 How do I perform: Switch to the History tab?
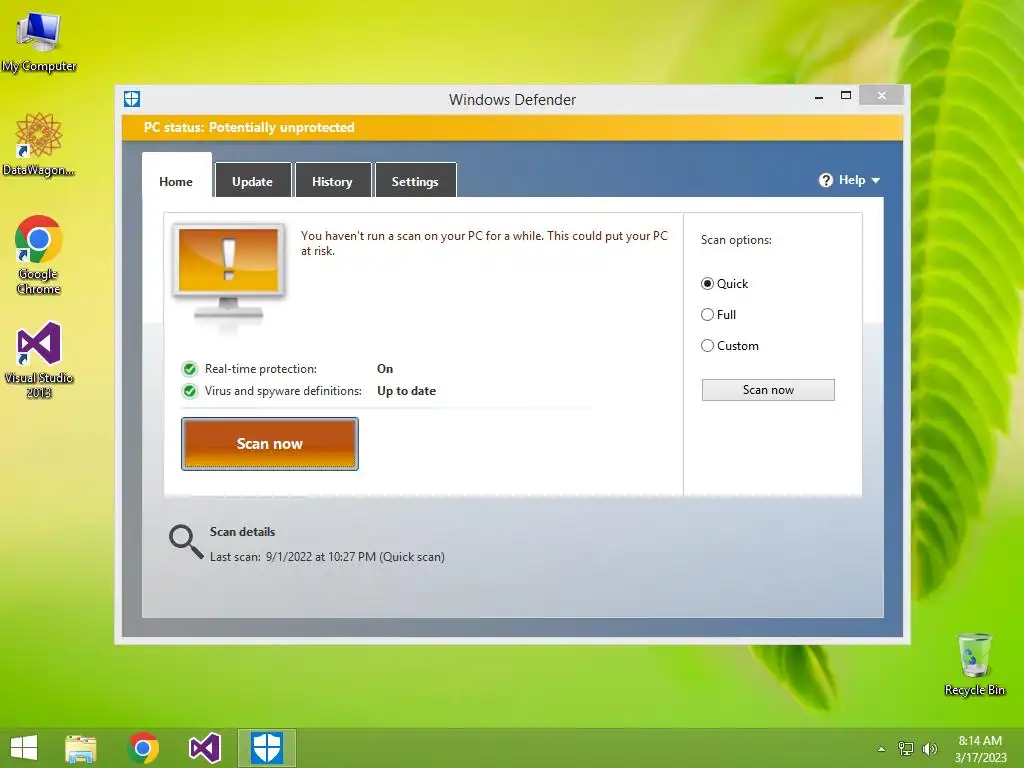[332, 182]
